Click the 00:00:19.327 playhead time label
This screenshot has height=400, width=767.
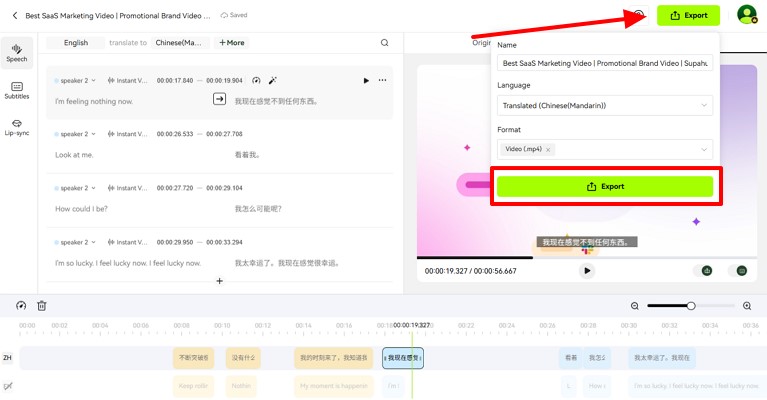coord(411,325)
